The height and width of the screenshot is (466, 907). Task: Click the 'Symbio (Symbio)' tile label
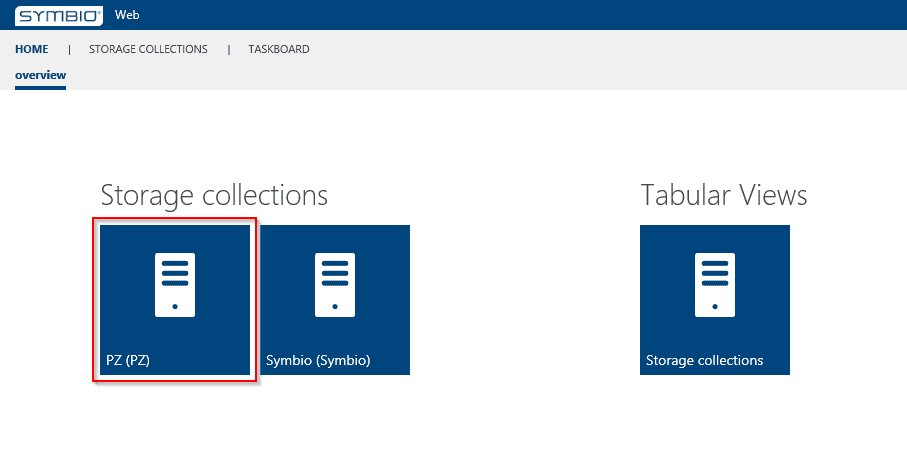(318, 360)
